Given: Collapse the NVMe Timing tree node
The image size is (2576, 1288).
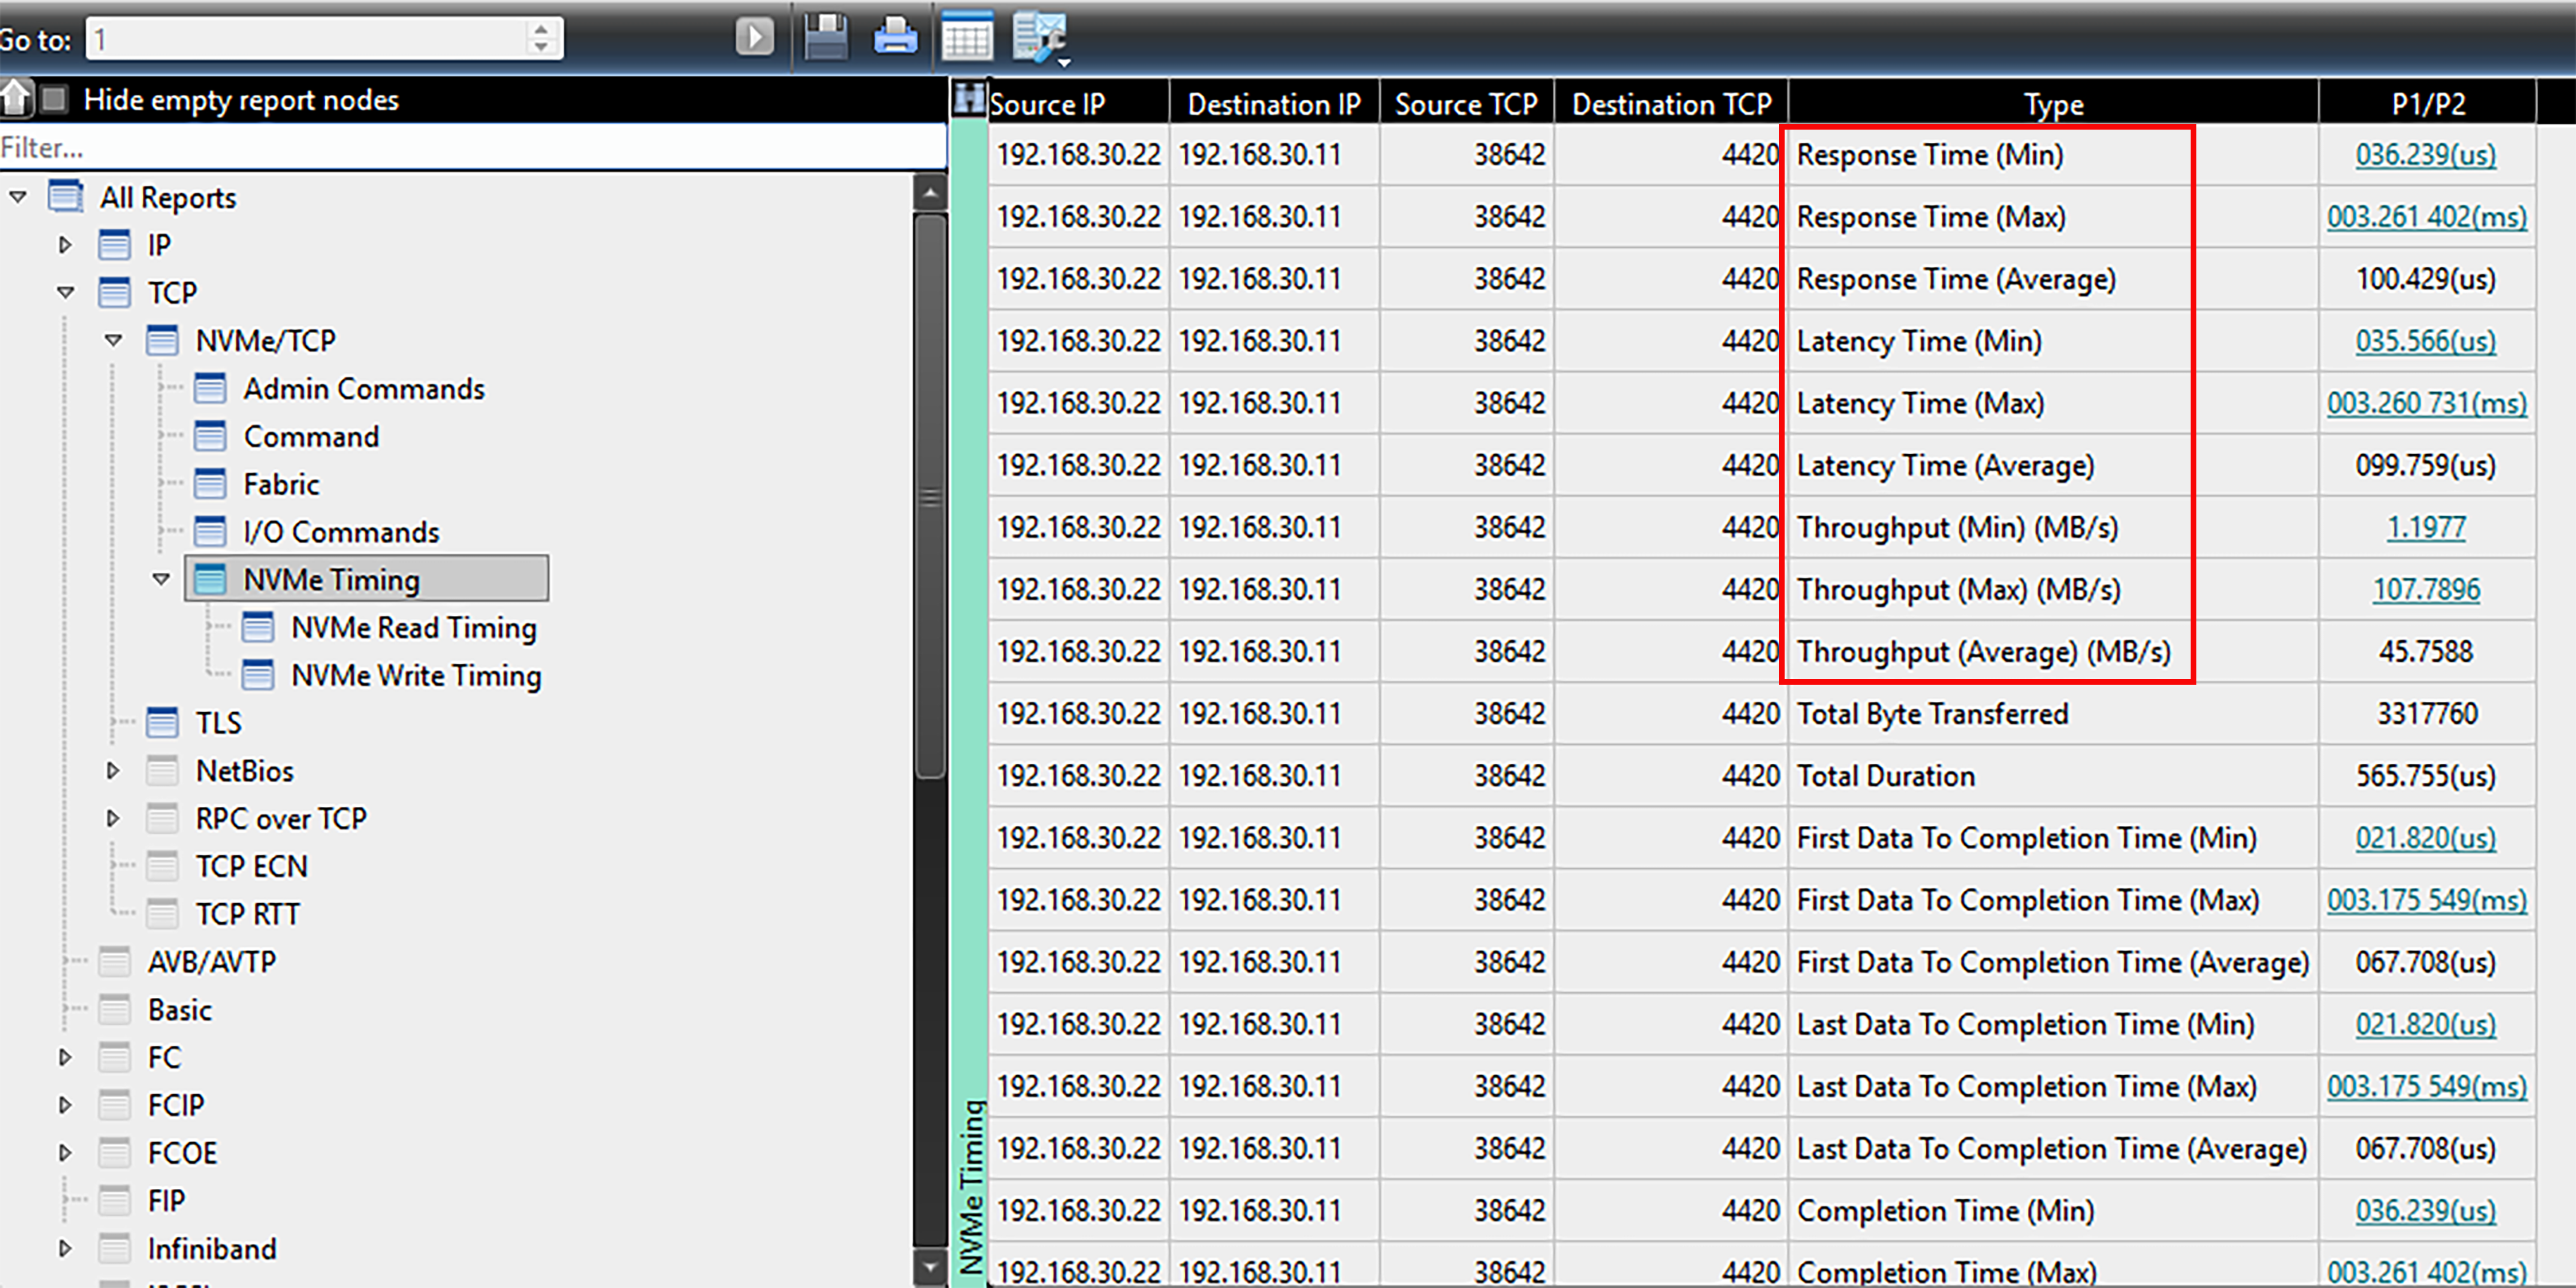Looking at the screenshot, I should (x=161, y=580).
